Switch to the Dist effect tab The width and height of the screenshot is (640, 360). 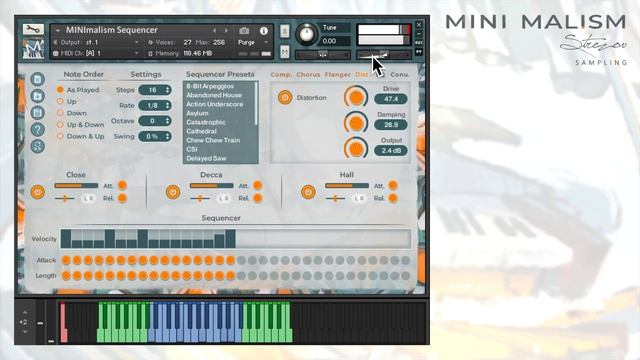(362, 75)
